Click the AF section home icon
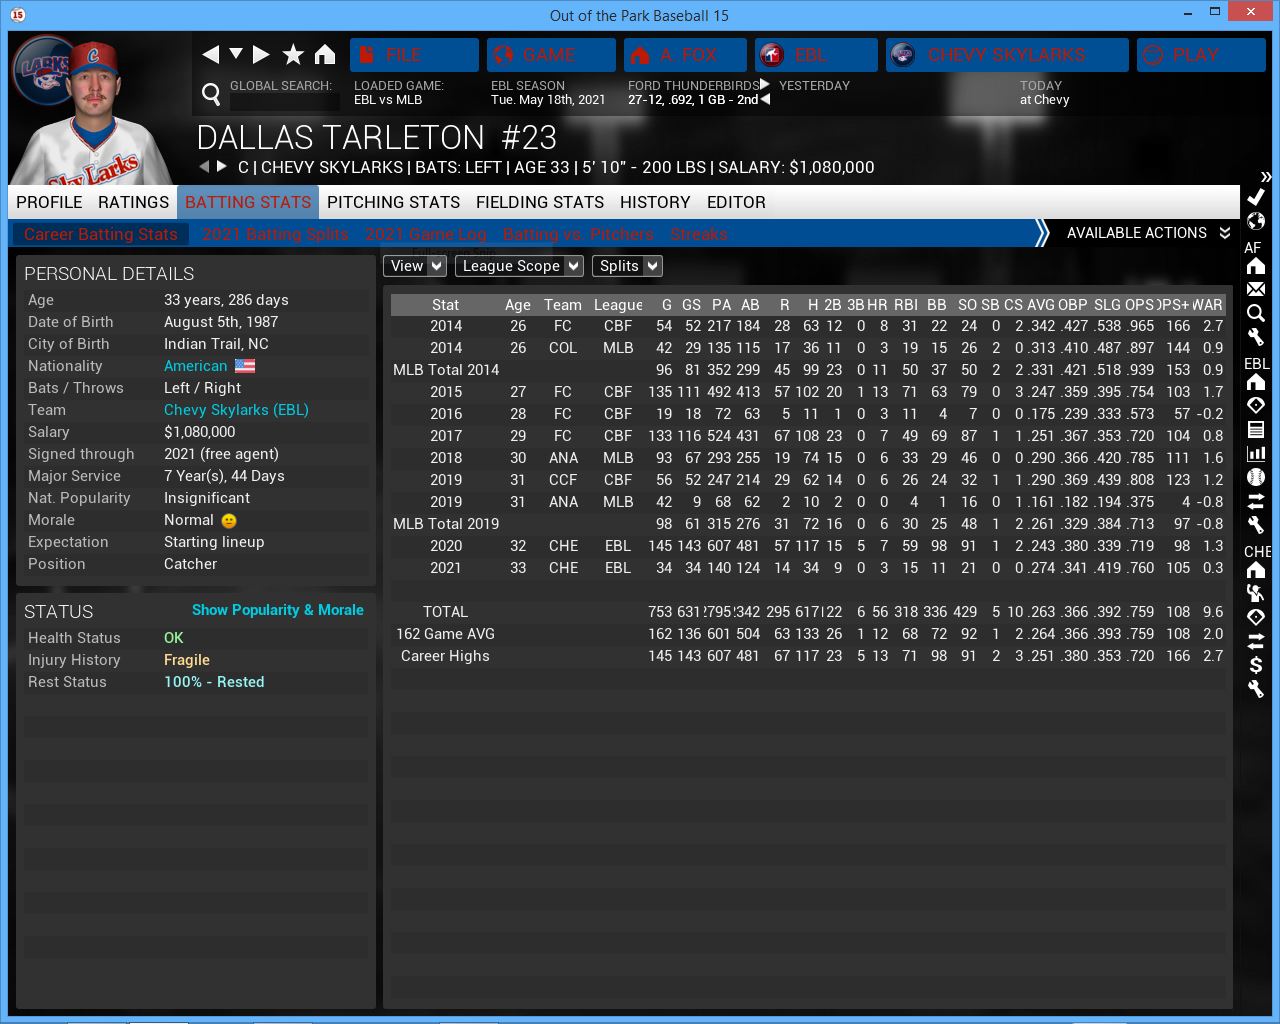The height and width of the screenshot is (1024, 1280). tap(1256, 266)
